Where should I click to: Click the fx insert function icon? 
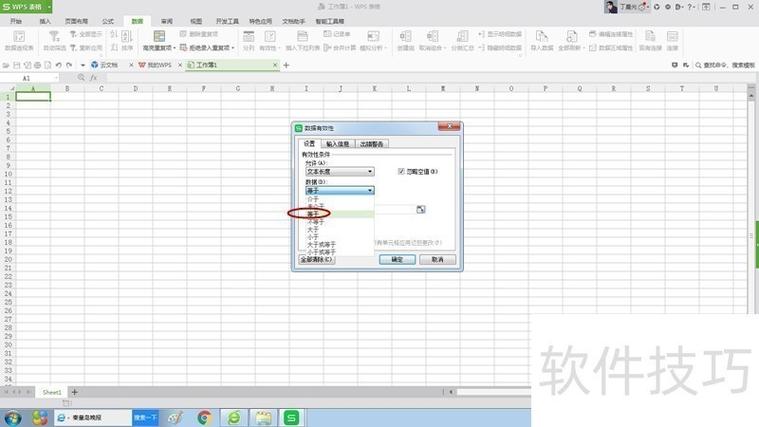tap(93, 77)
